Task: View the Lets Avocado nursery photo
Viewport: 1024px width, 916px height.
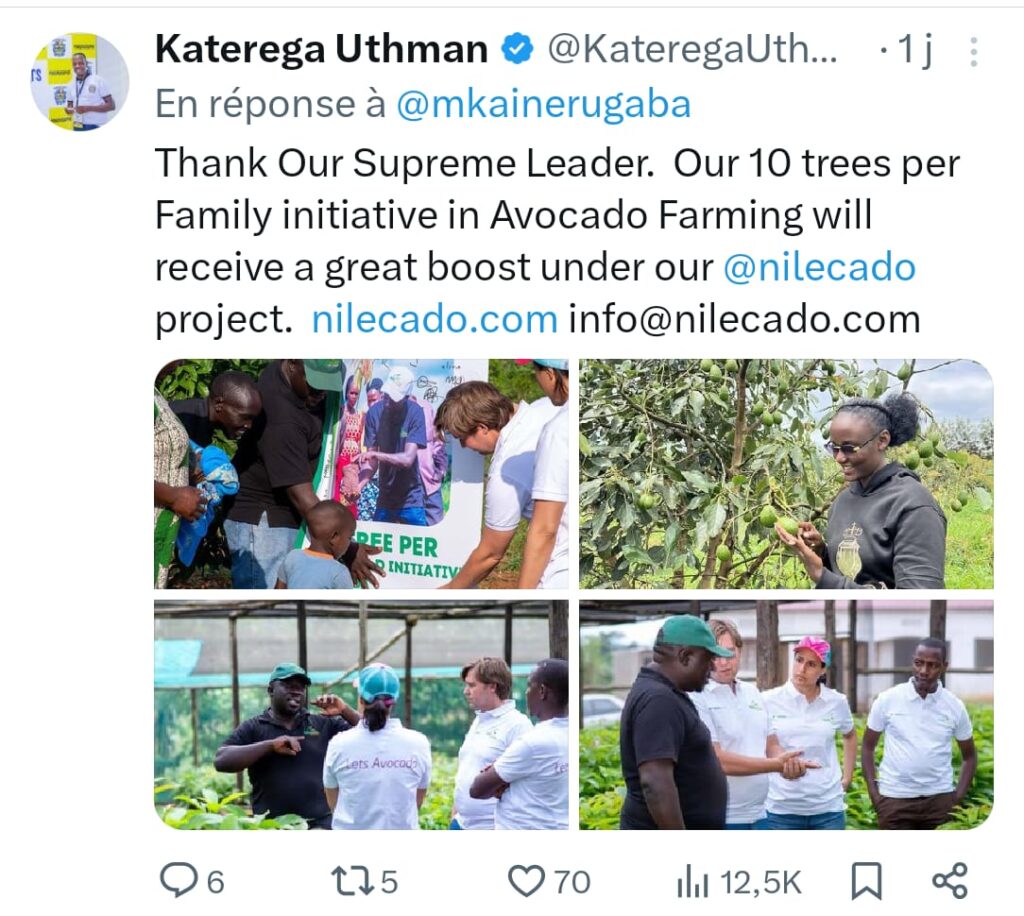Action: point(361,714)
